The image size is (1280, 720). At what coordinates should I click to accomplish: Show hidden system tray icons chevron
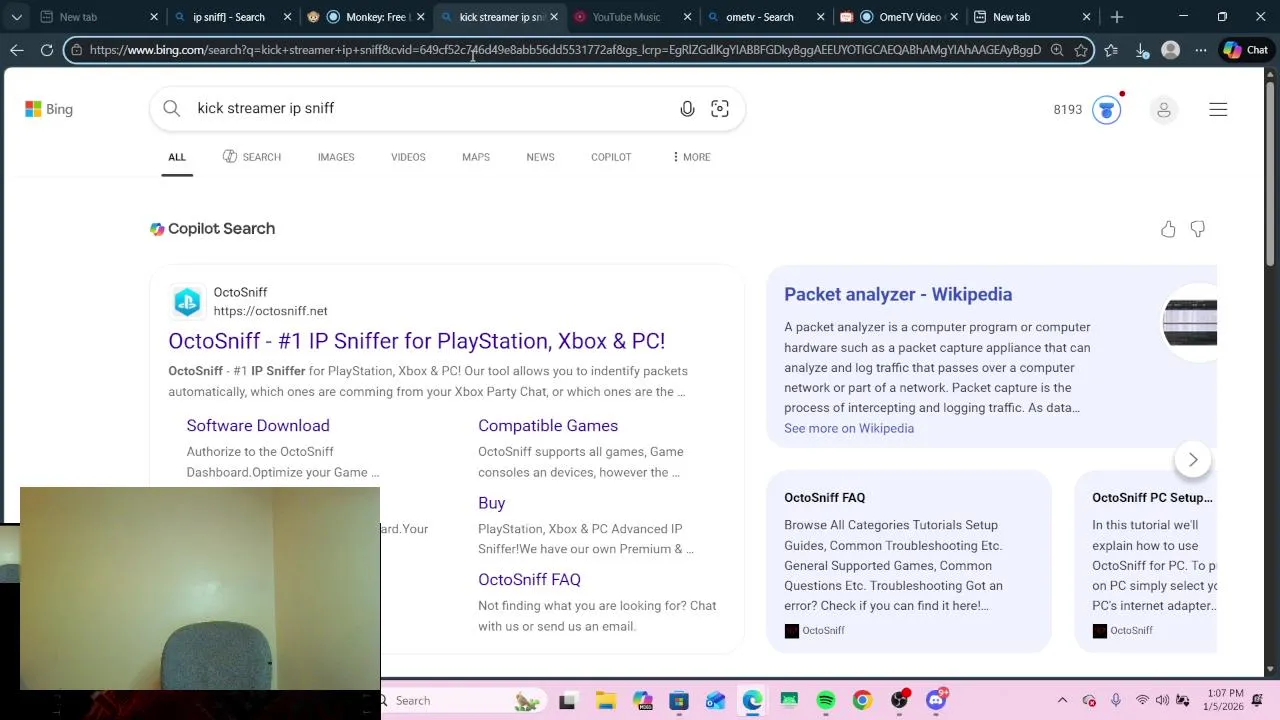1062,701
